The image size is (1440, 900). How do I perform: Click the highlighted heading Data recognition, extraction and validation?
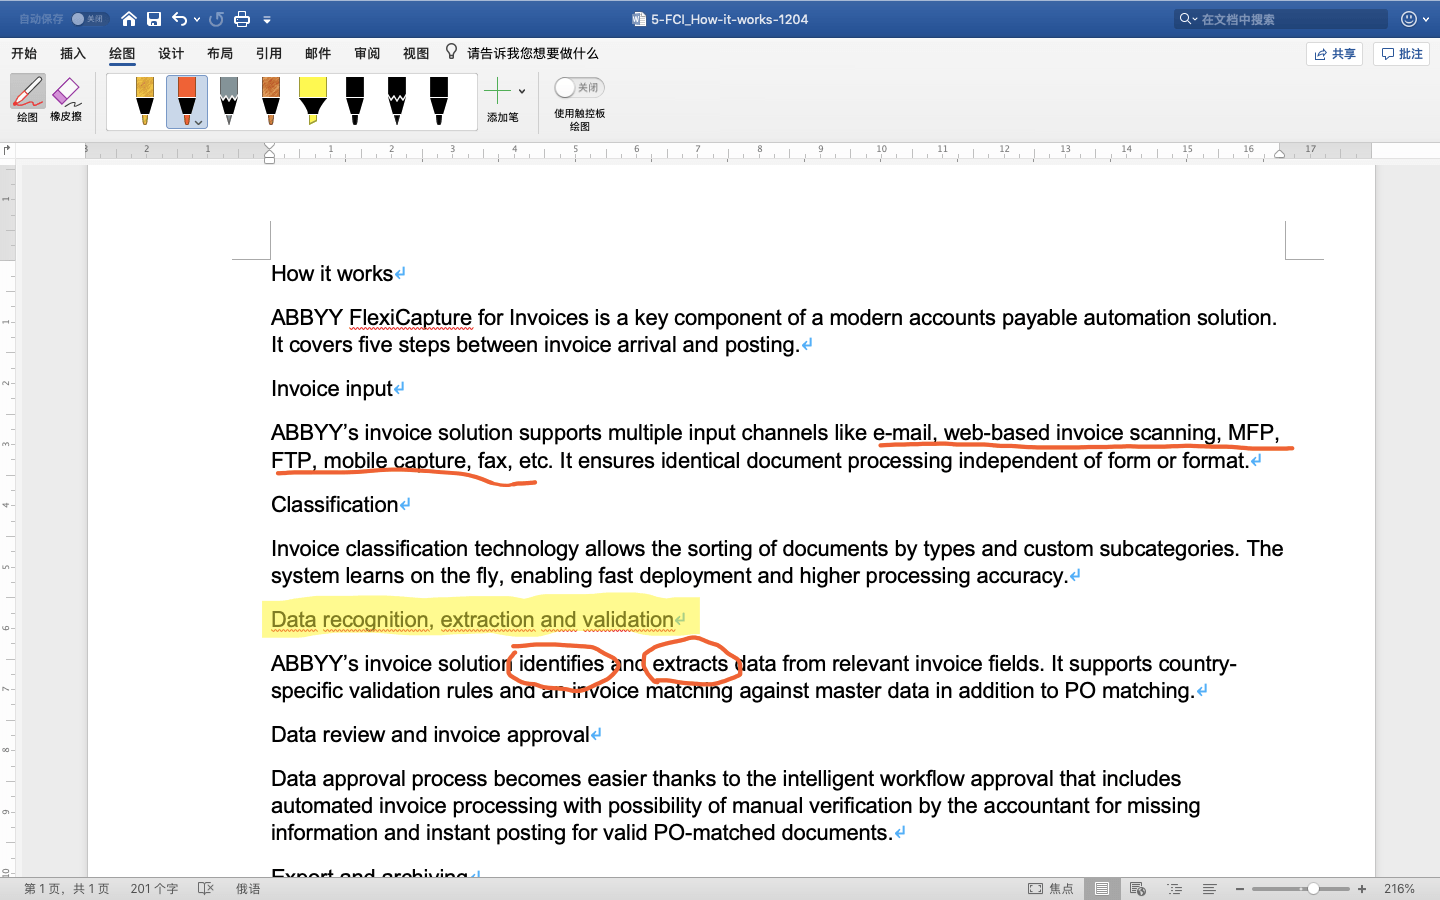472,620
